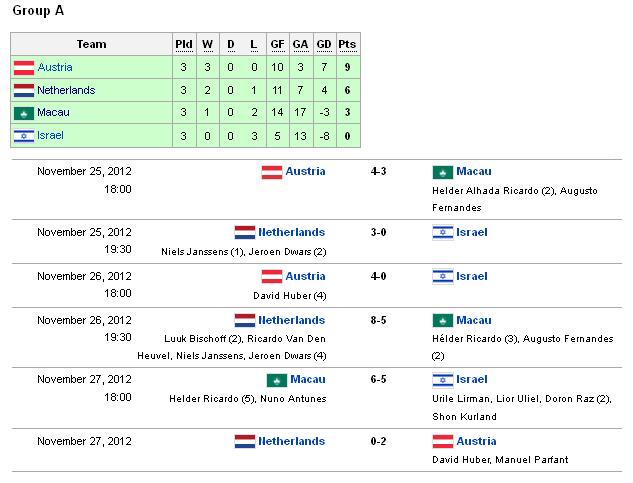Open the Macau link in standings table
The width and height of the screenshot is (633, 483).
(x=53, y=112)
